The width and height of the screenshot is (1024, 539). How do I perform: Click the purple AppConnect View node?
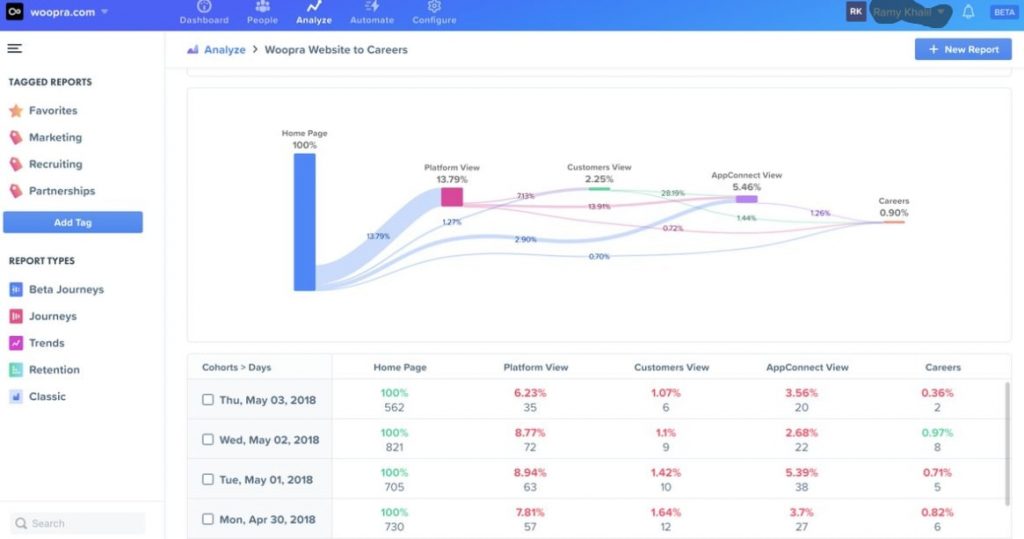(746, 199)
